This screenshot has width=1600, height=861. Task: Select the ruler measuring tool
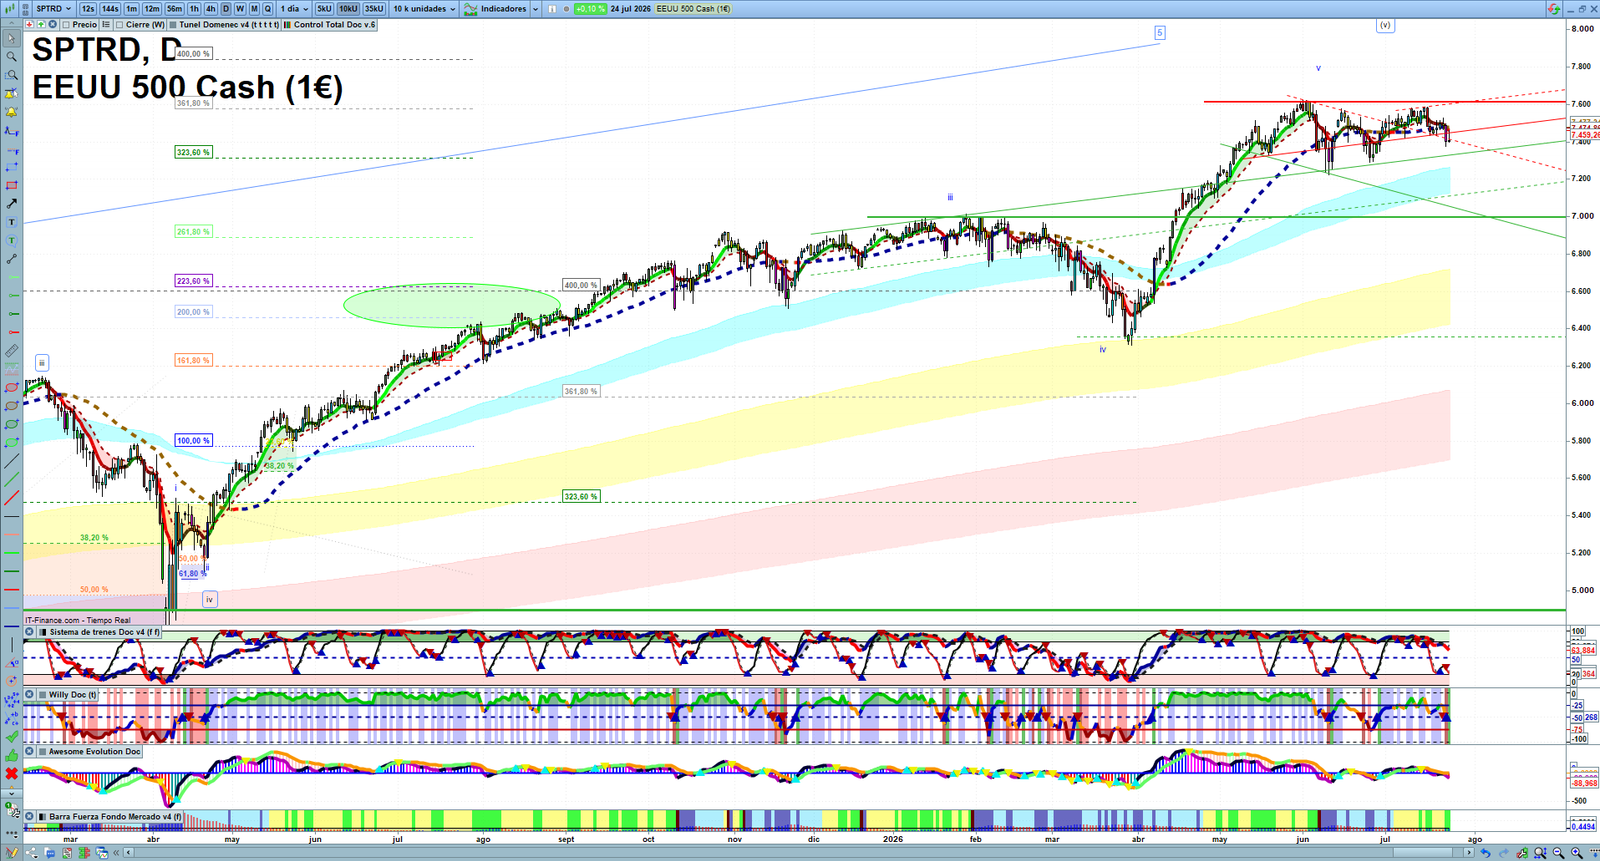[x=12, y=351]
